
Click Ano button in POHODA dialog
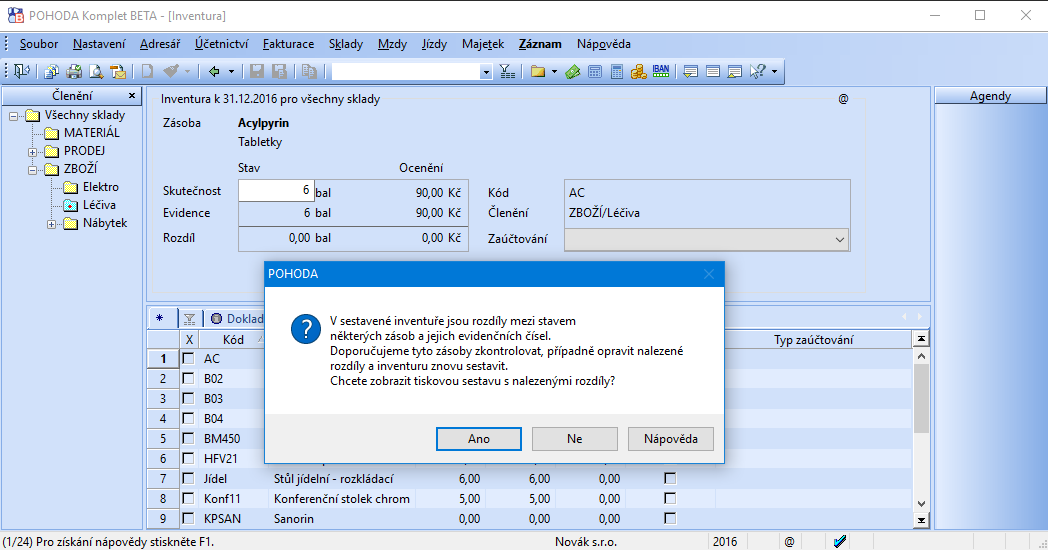click(x=479, y=439)
